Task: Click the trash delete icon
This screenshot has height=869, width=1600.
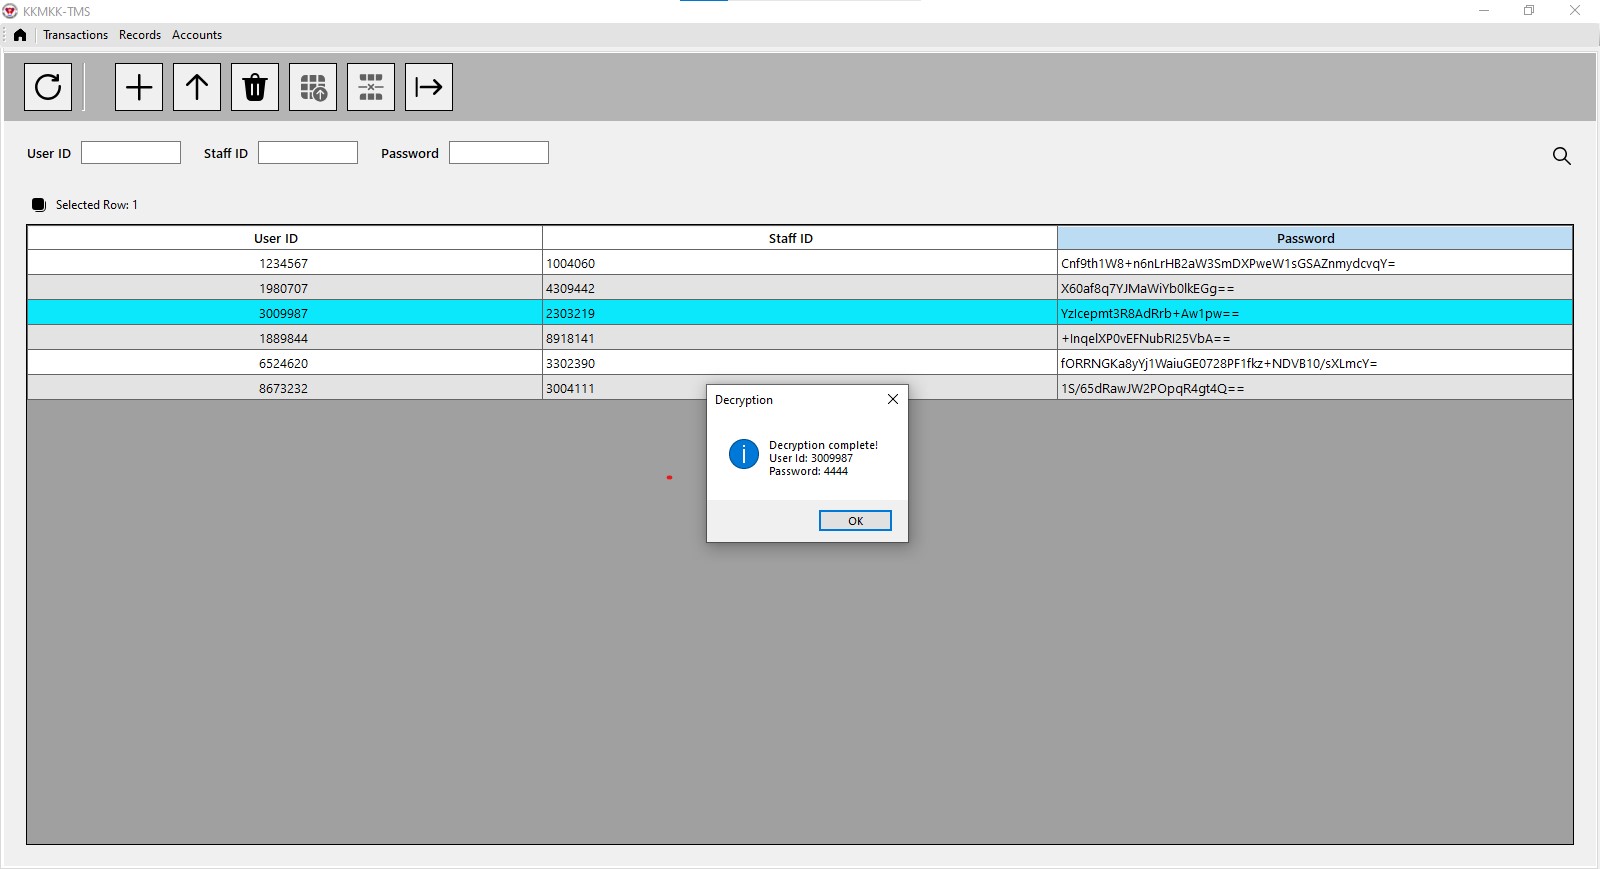Action: pos(255,87)
